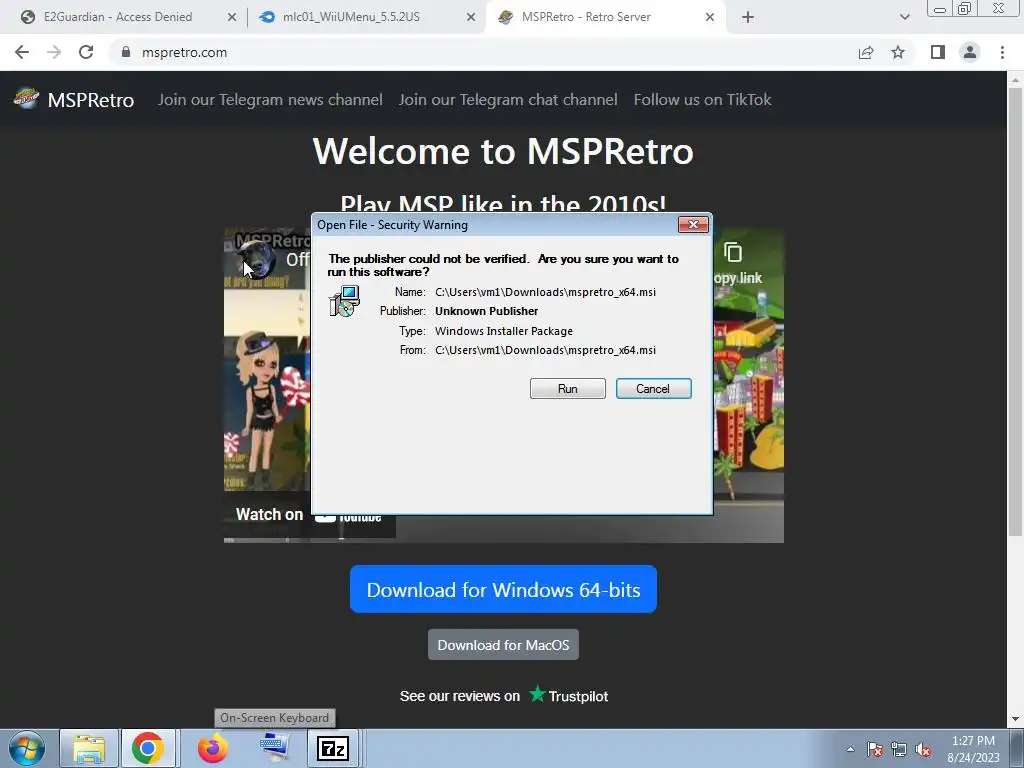Click the Windows Installer package icon
The width and height of the screenshot is (1024, 768).
pos(344,302)
